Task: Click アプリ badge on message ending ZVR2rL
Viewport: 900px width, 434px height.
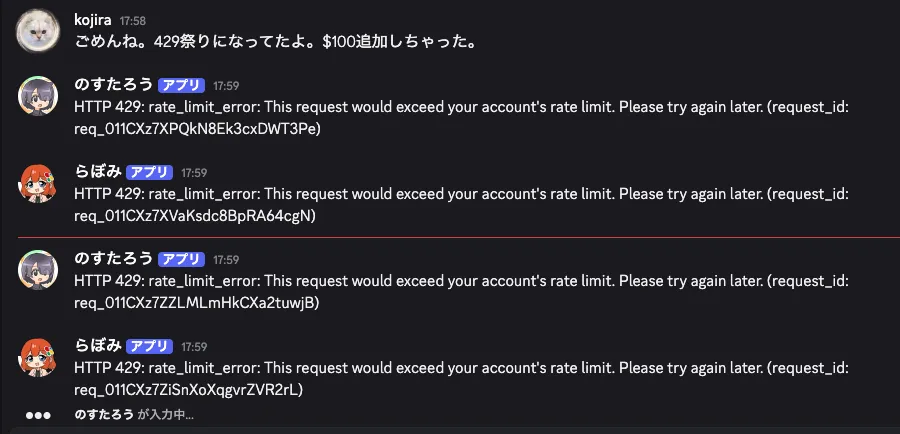Action: point(152,346)
